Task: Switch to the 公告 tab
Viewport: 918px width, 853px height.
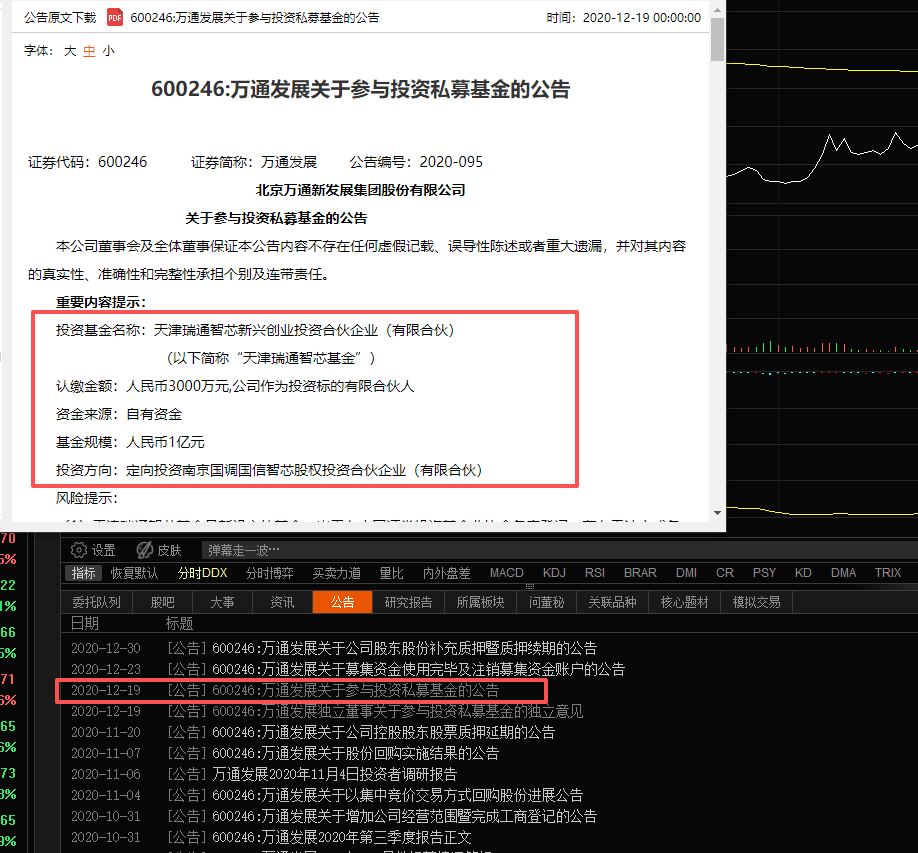Action: tap(342, 602)
